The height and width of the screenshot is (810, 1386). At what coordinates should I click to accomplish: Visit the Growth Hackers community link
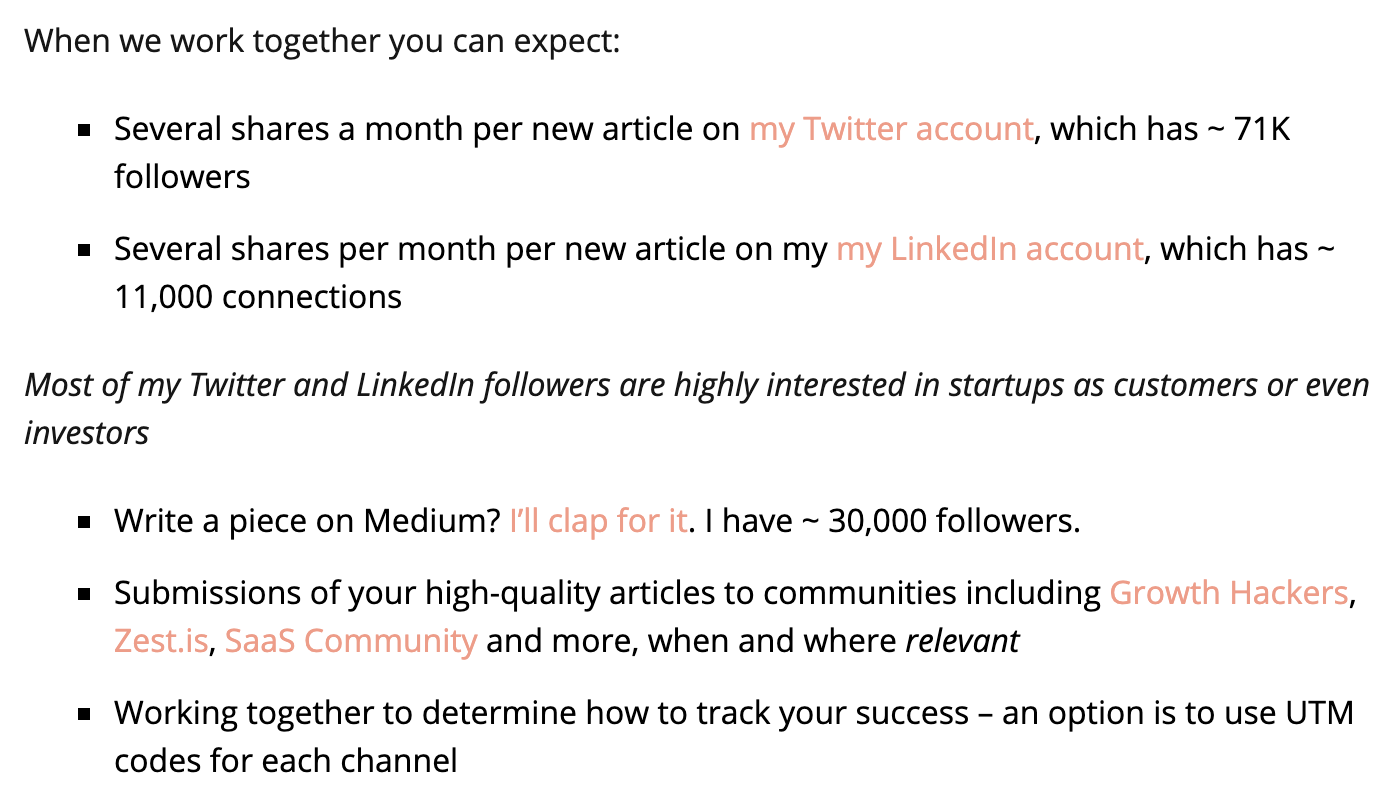pyautogui.click(x=1228, y=593)
